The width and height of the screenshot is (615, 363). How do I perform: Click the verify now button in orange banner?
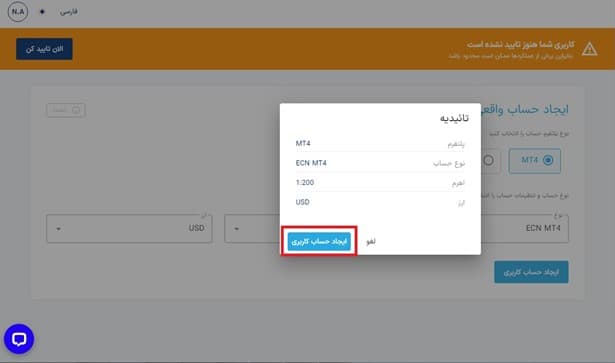(x=44, y=49)
